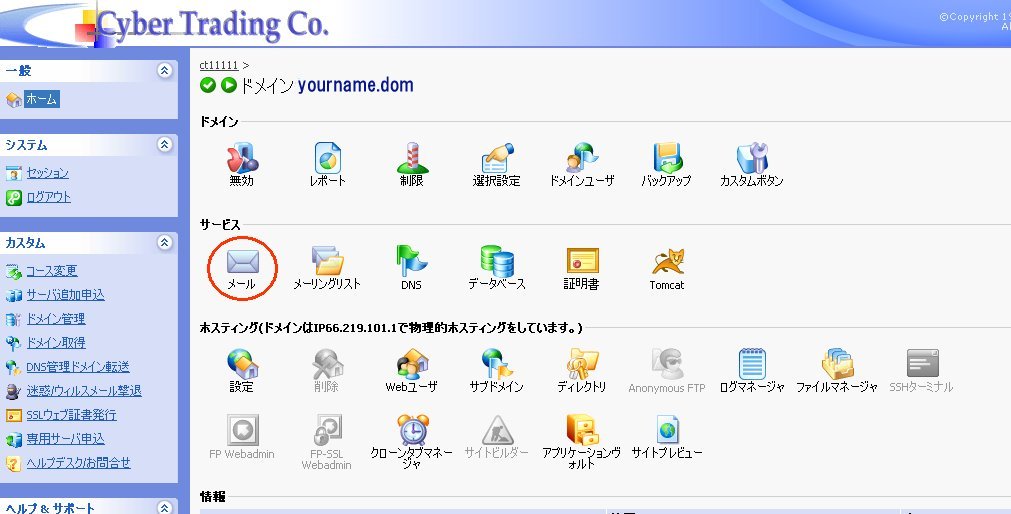This screenshot has width=1011, height=514.
Task: Open the ログマネージャ log manager icon
Action: point(752,365)
